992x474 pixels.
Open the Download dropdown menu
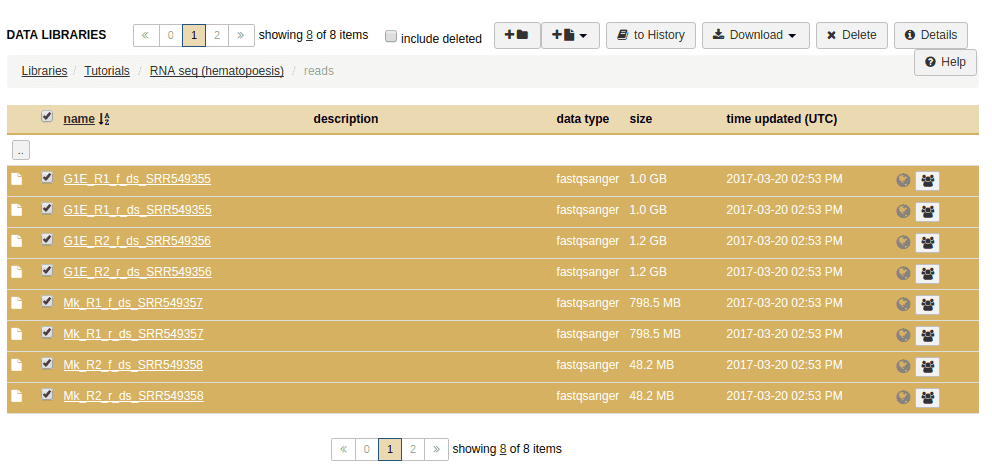(x=755, y=35)
